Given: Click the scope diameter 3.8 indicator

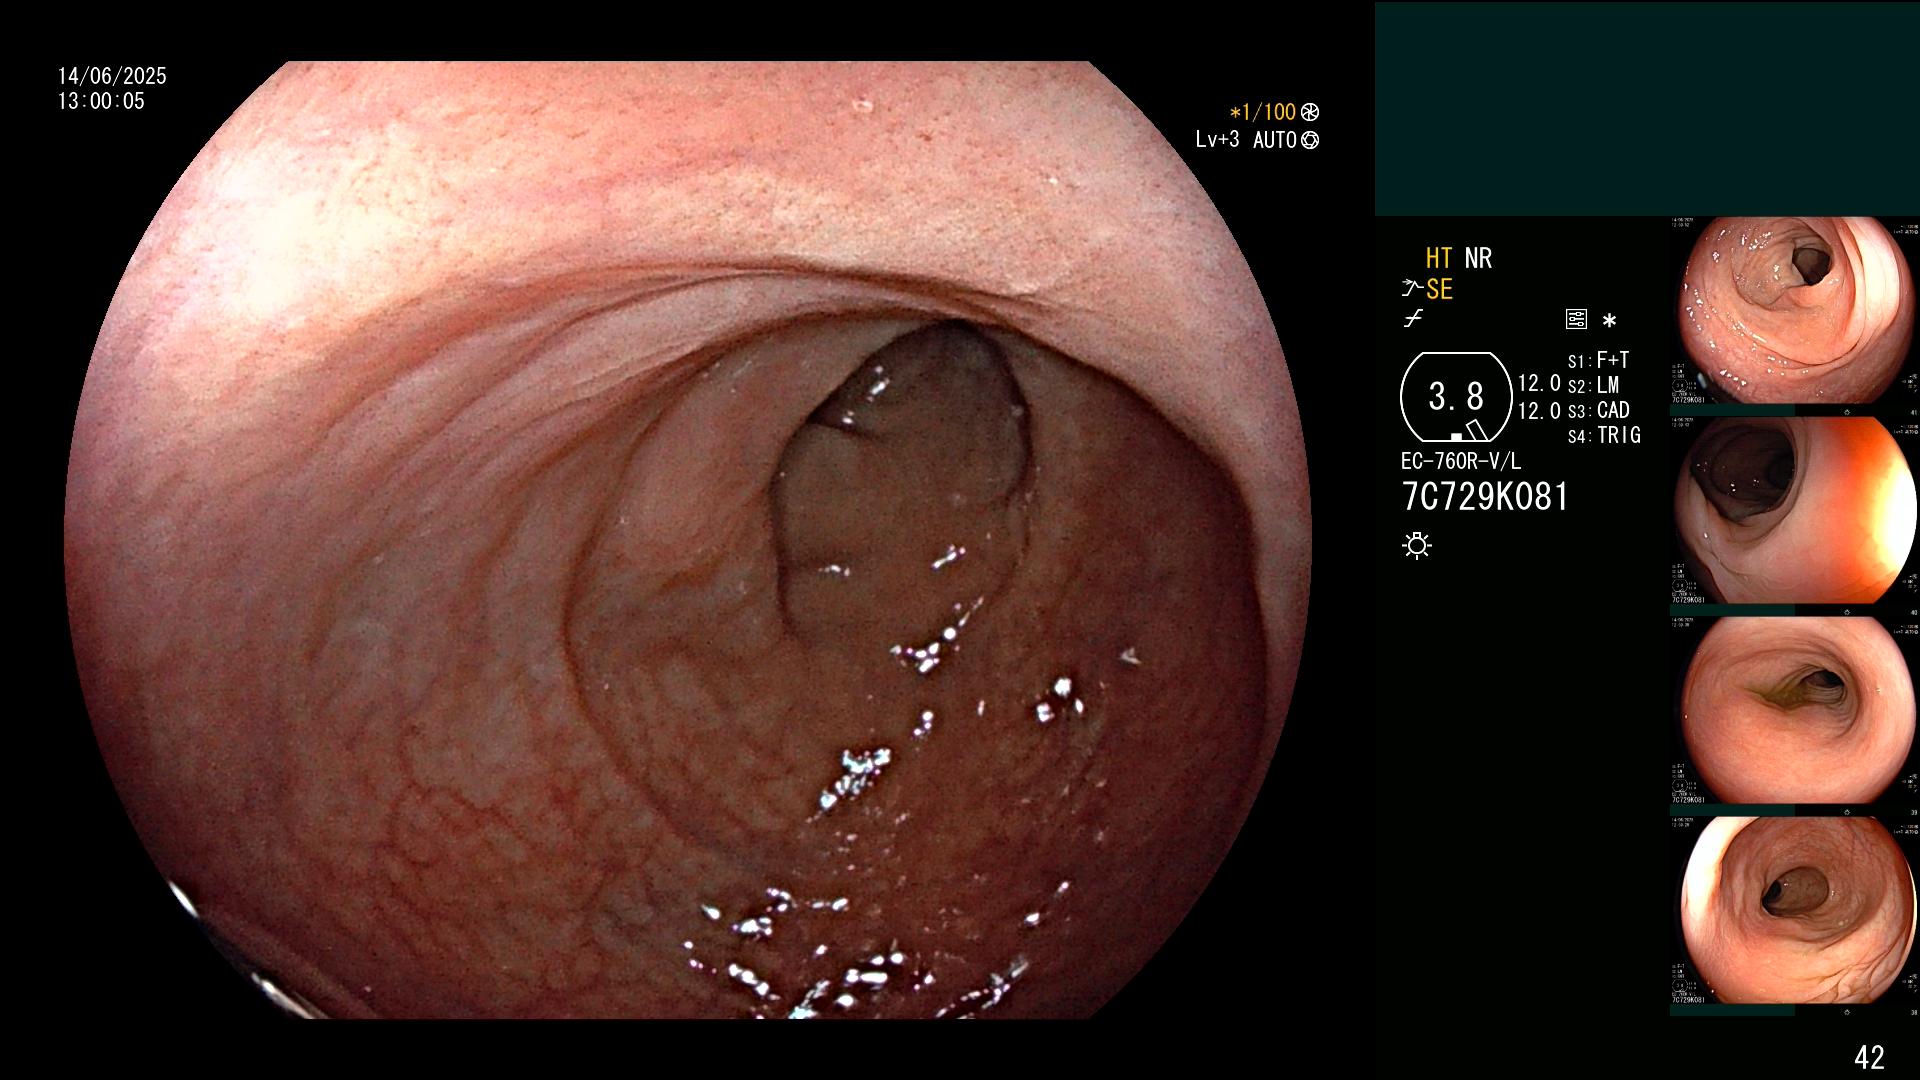Looking at the screenshot, I should 1456,397.
